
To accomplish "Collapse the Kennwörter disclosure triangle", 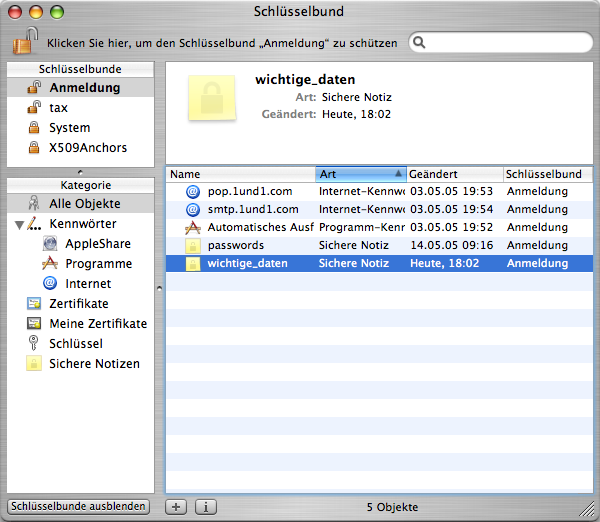I will [x=20, y=224].
